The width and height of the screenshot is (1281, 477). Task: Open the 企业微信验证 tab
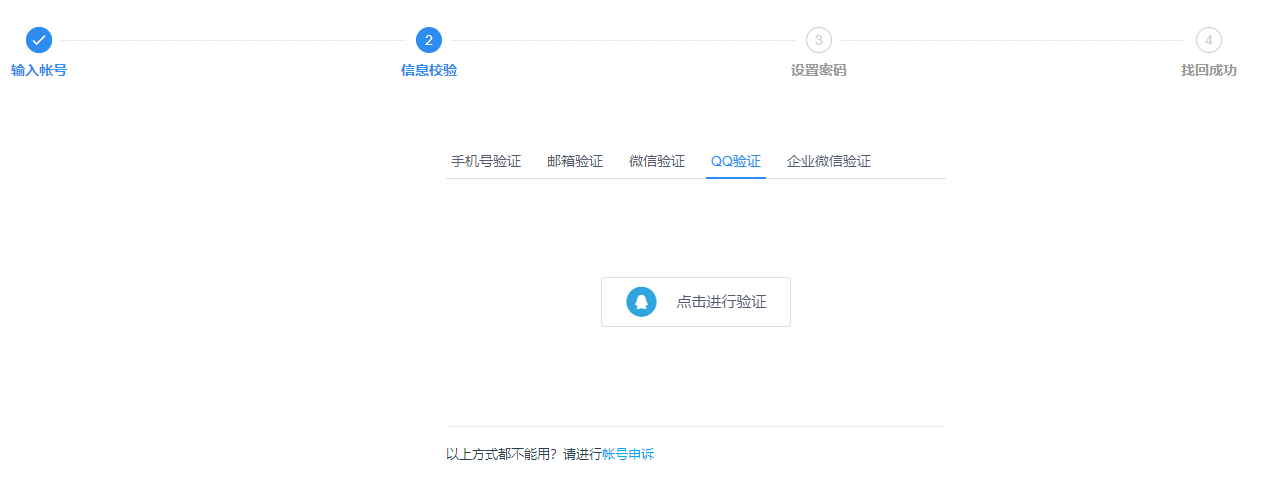(829, 161)
